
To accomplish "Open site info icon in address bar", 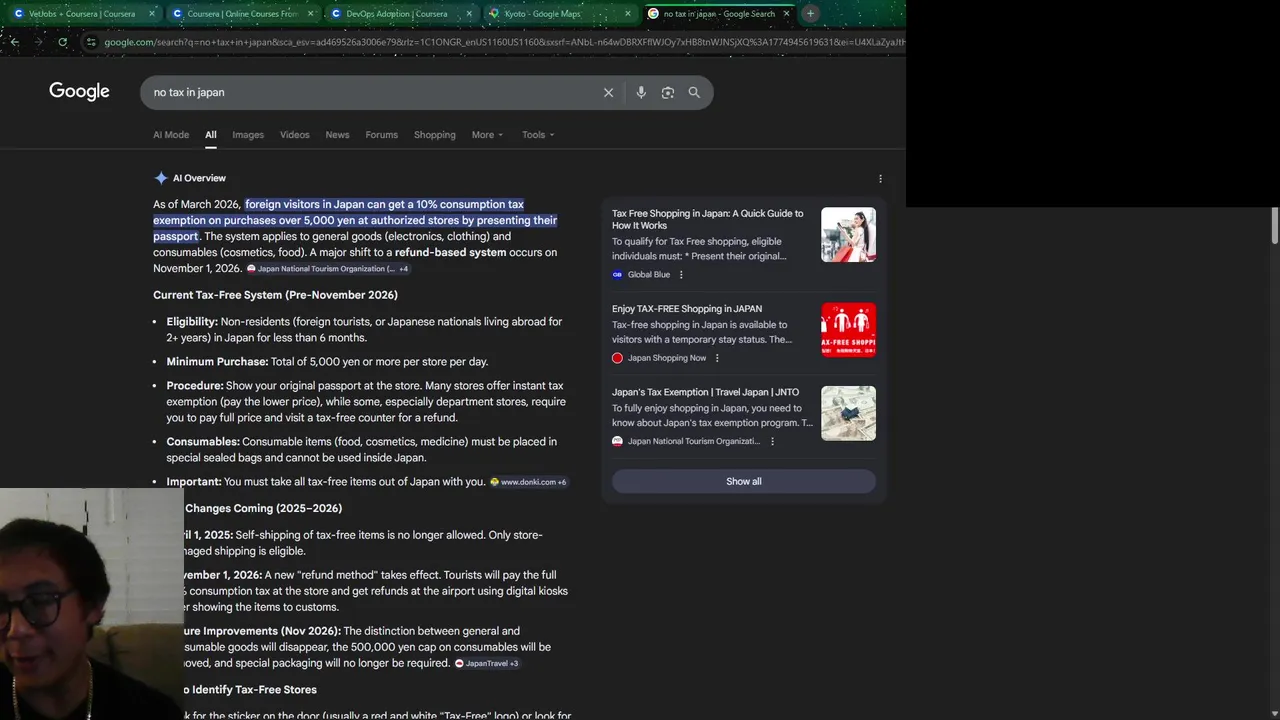I will pos(91,42).
